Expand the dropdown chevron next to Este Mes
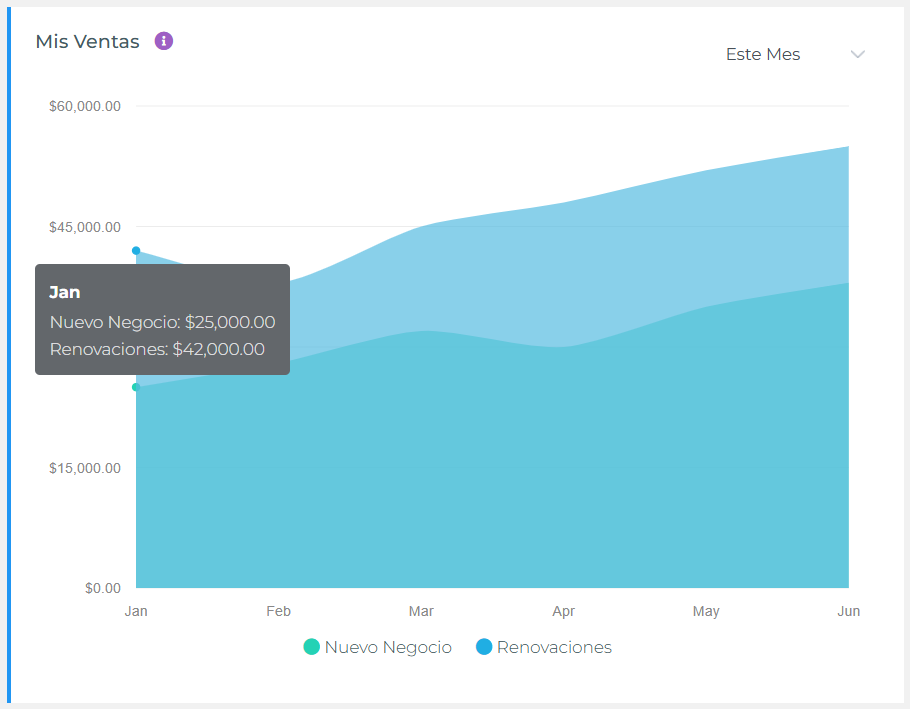This screenshot has width=910, height=709. click(857, 54)
